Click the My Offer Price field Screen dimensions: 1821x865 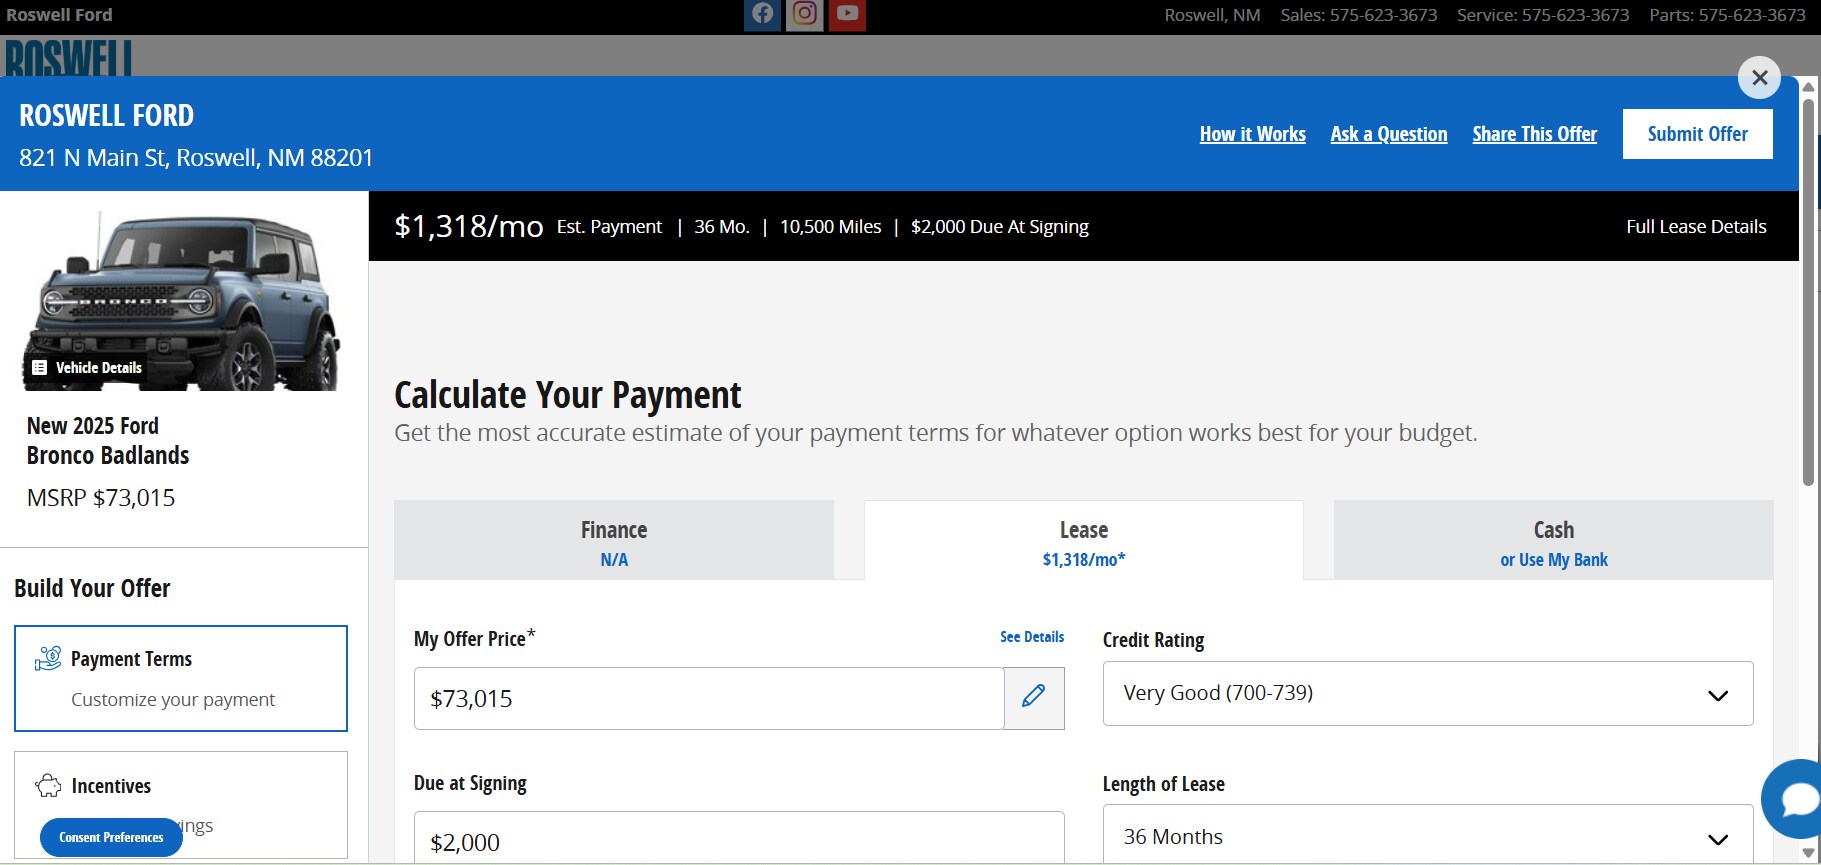point(709,698)
